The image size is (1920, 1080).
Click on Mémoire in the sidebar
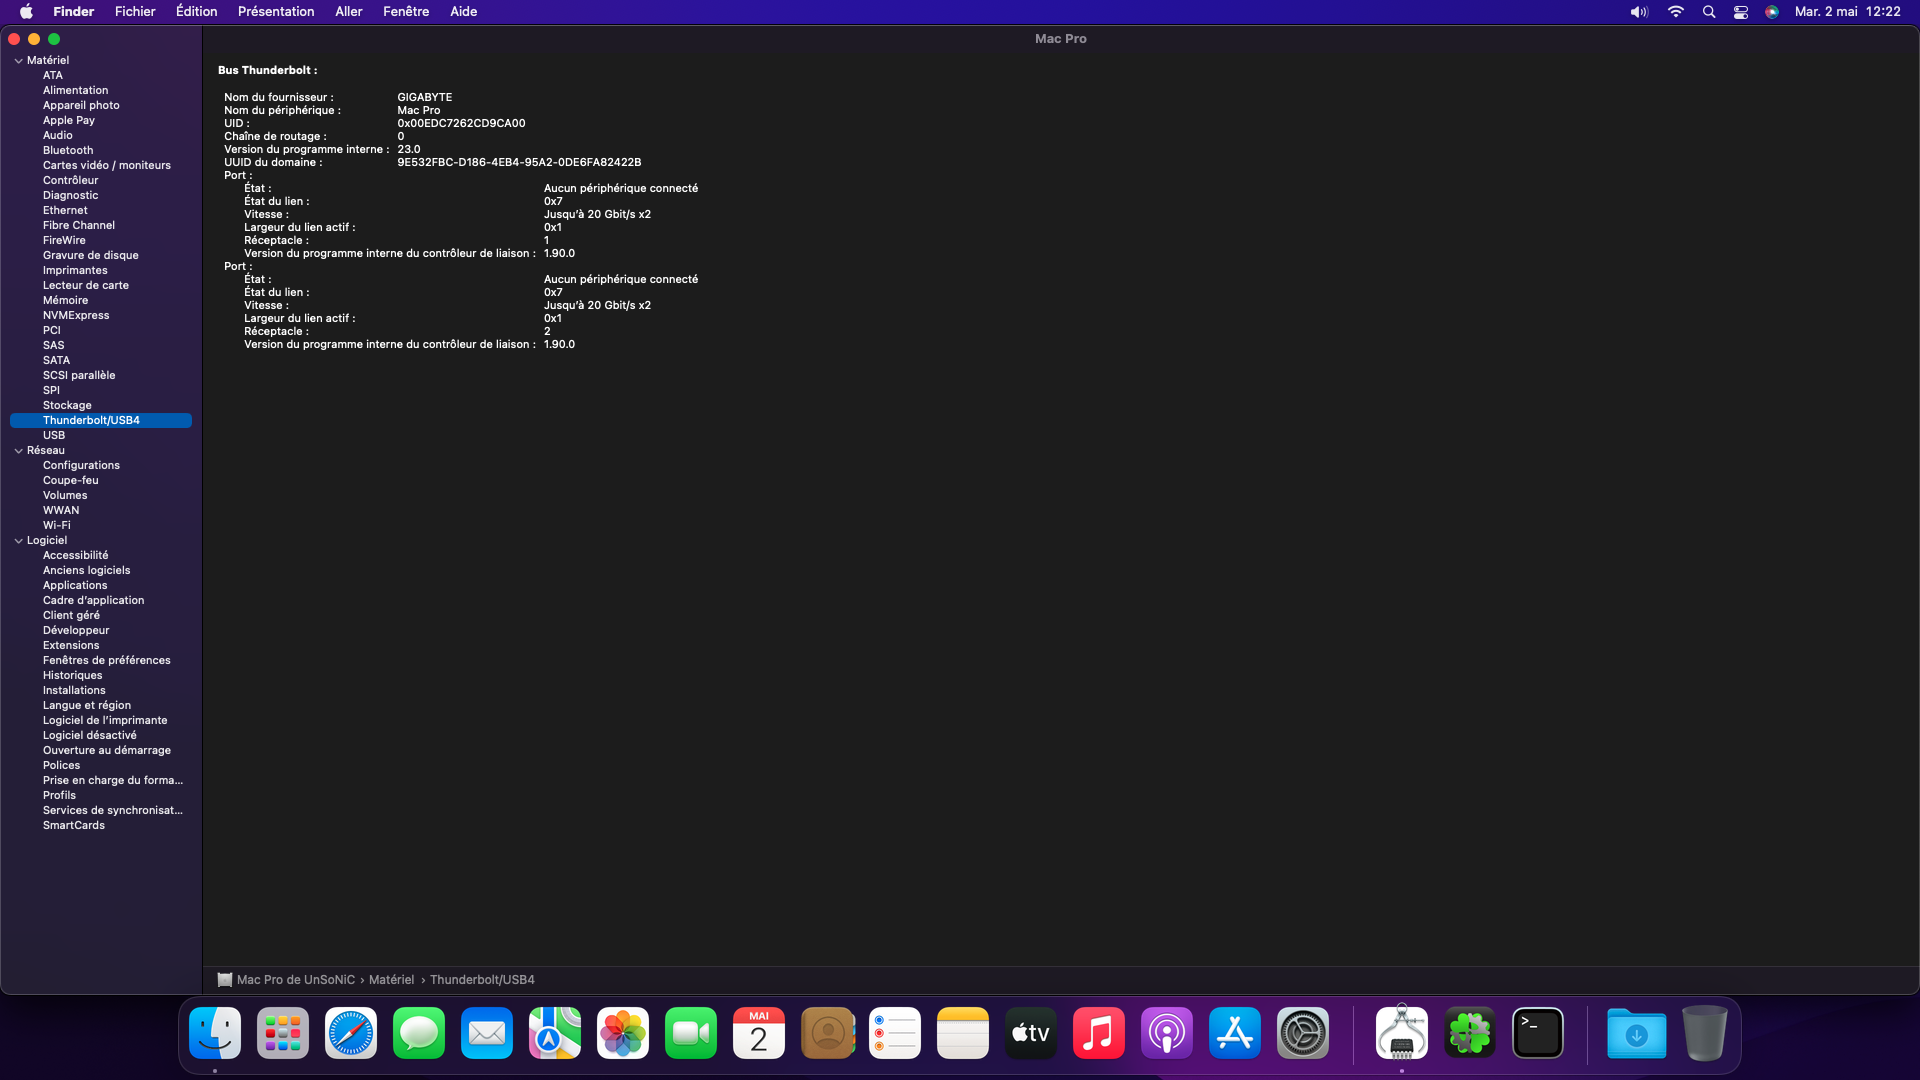click(65, 299)
